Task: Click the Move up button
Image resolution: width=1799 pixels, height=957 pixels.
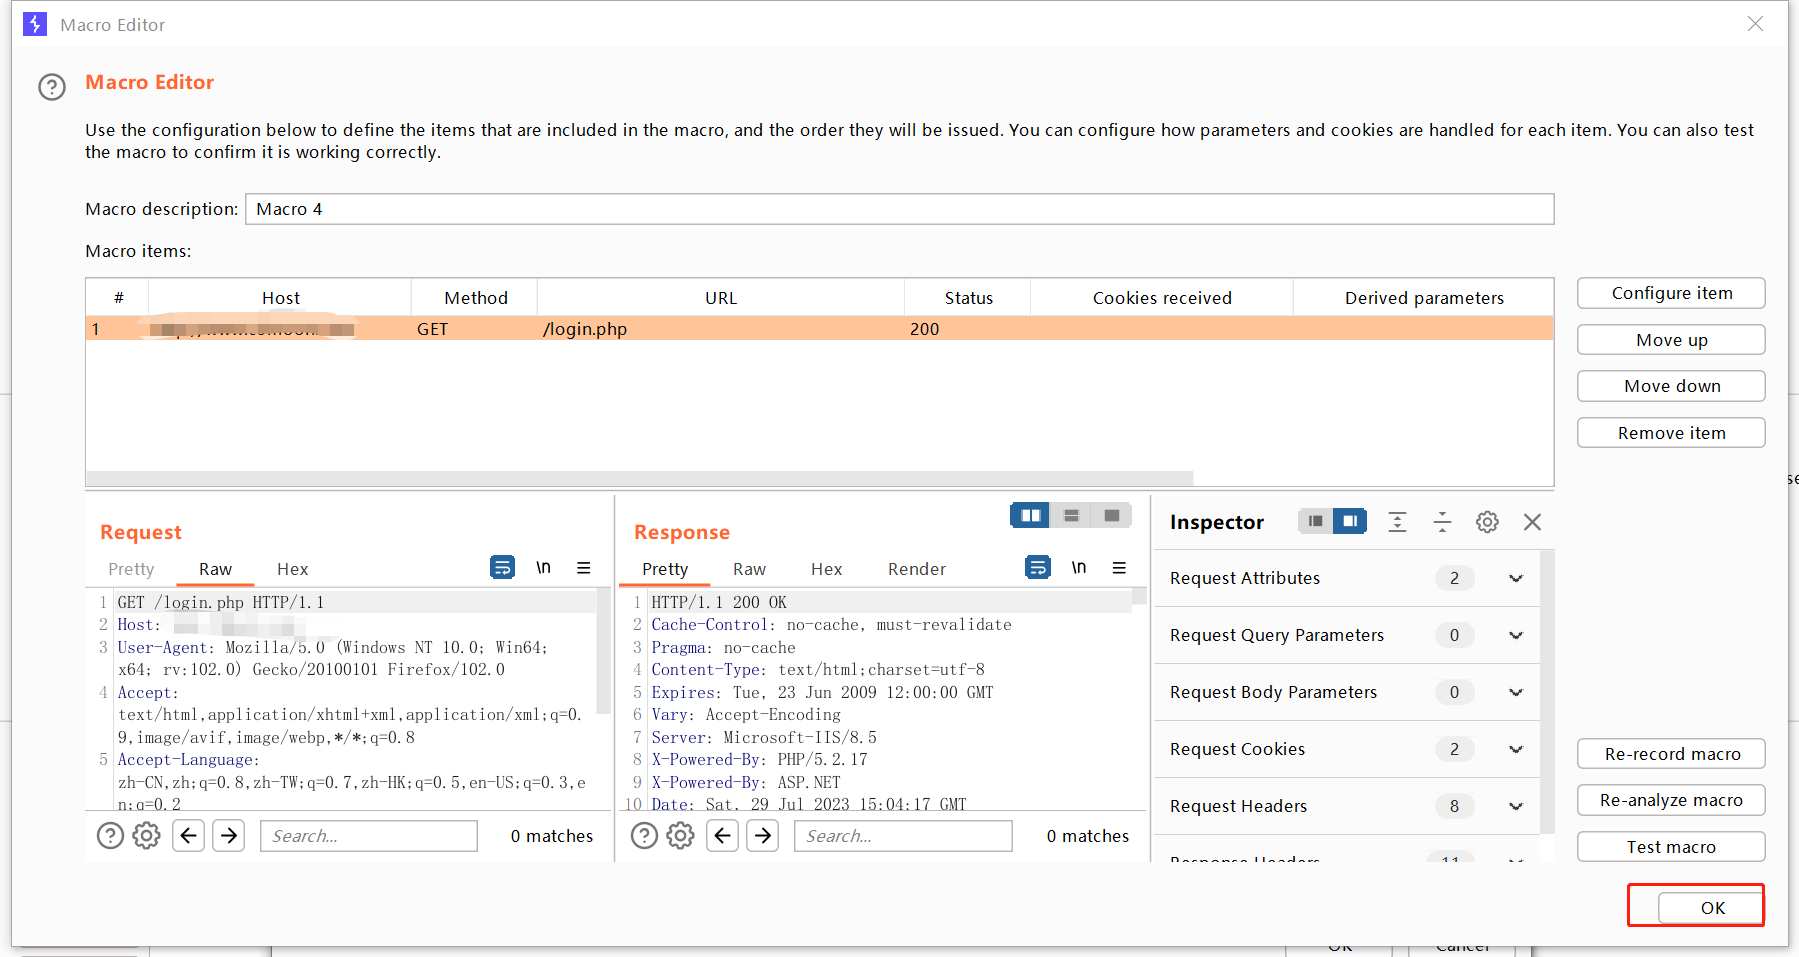Action: 1671,340
